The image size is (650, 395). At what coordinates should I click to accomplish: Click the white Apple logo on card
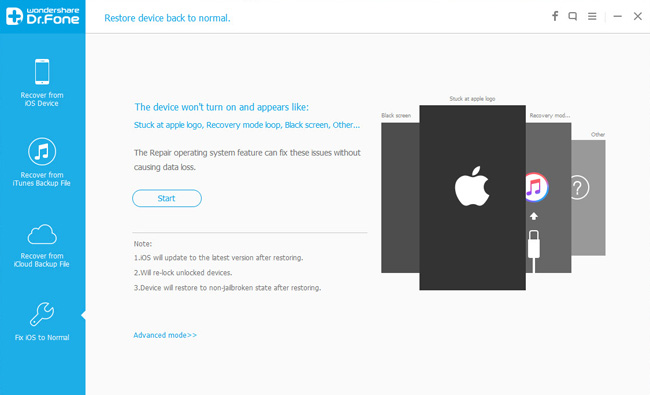click(x=472, y=186)
